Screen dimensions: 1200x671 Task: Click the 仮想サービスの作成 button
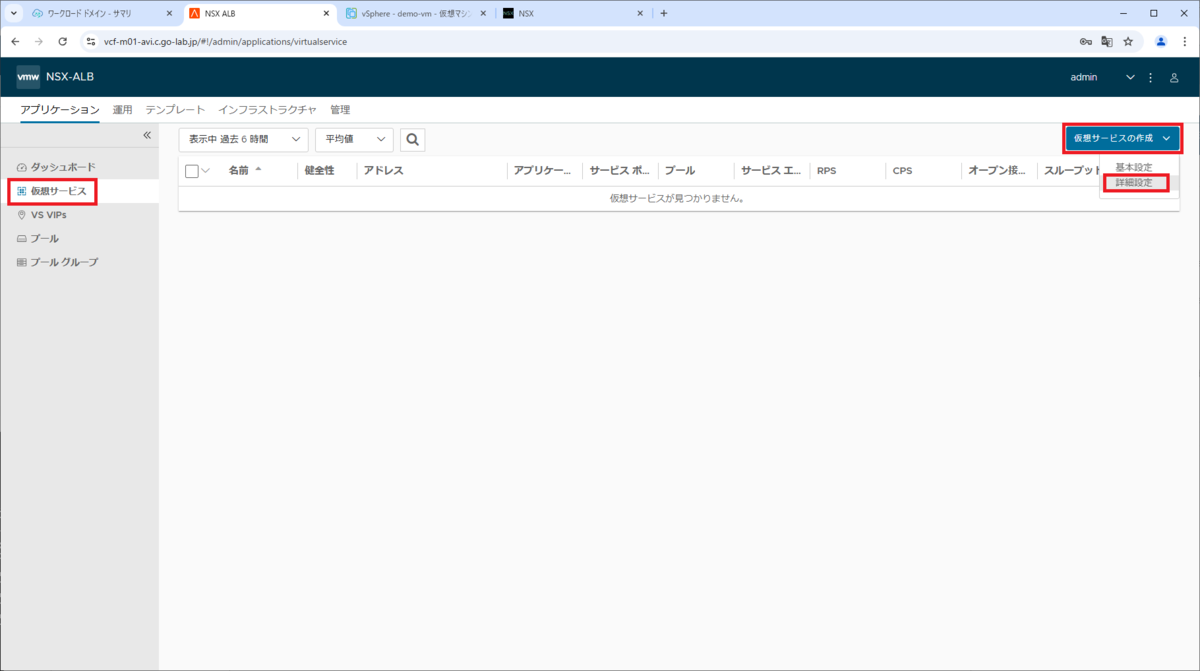(1122, 138)
